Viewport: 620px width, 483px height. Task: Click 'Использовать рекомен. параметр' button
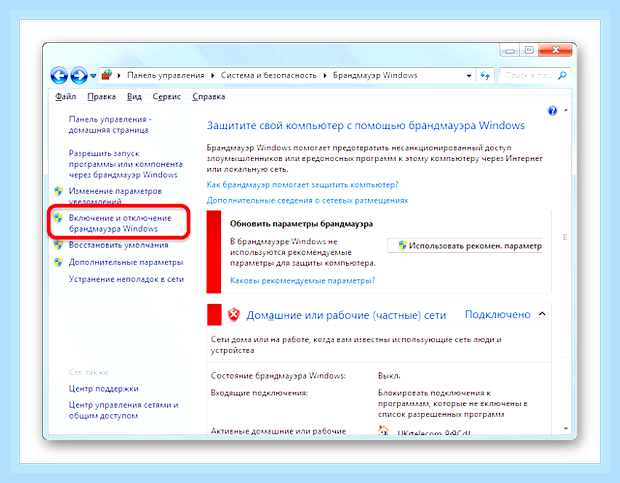point(465,245)
